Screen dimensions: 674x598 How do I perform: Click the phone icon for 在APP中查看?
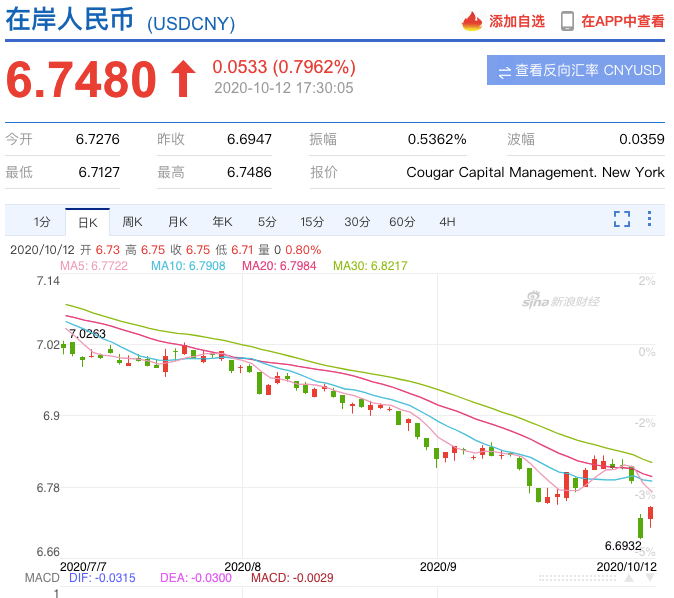tap(567, 21)
